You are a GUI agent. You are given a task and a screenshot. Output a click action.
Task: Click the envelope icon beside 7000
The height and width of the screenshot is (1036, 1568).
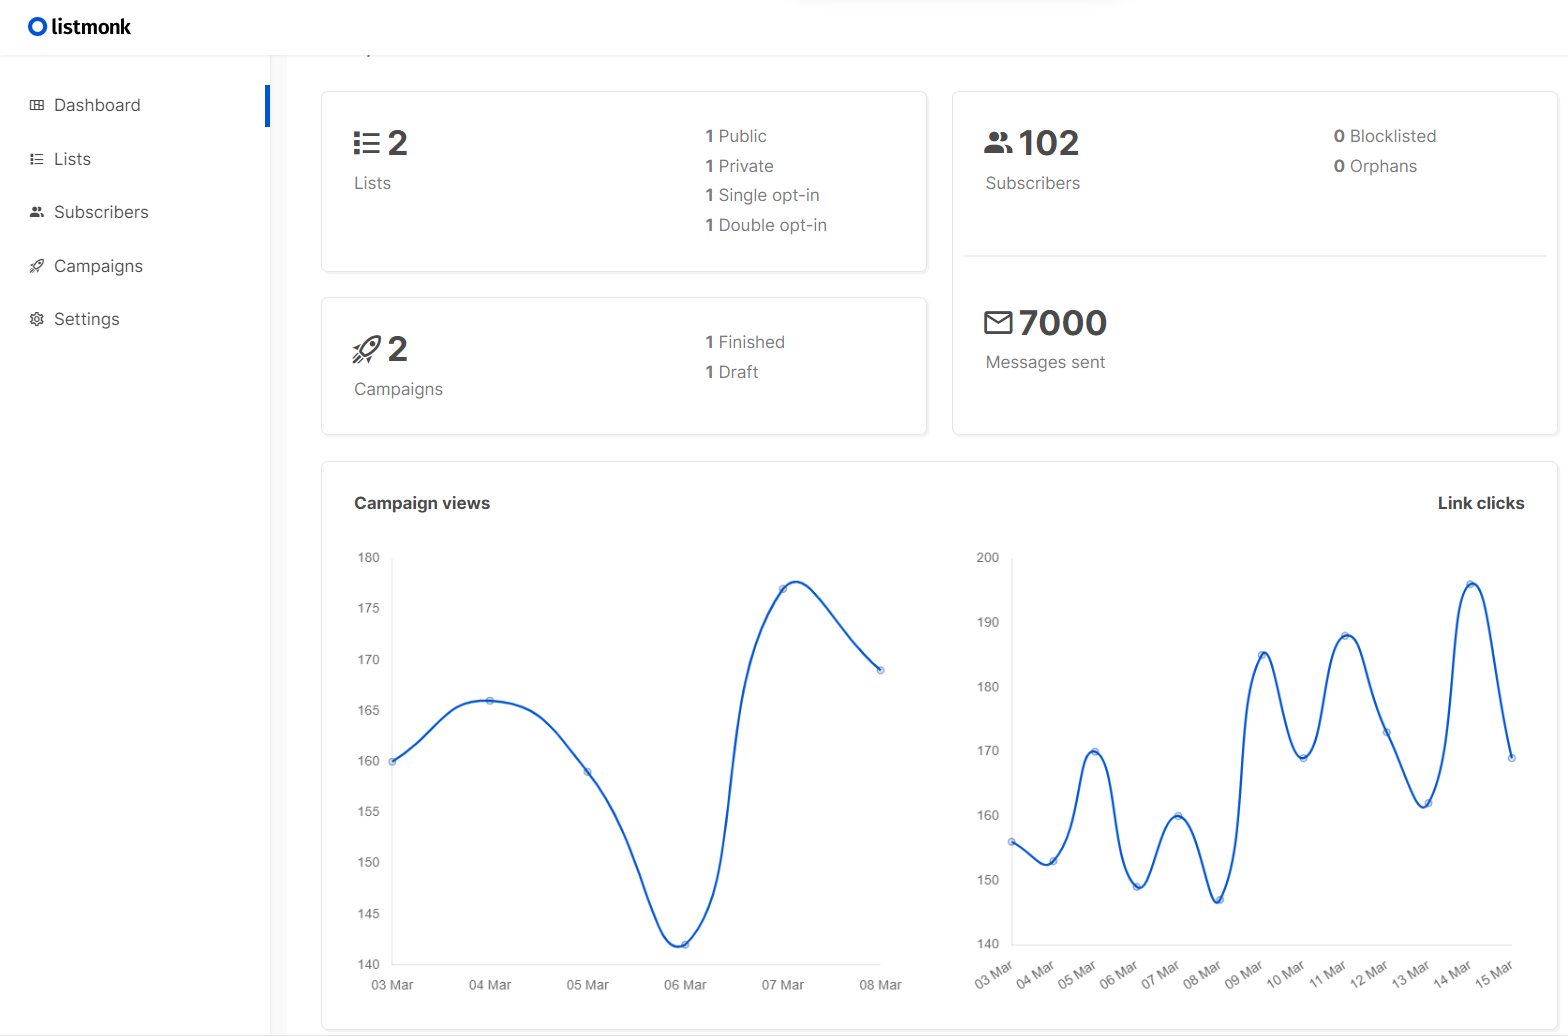[x=998, y=323]
